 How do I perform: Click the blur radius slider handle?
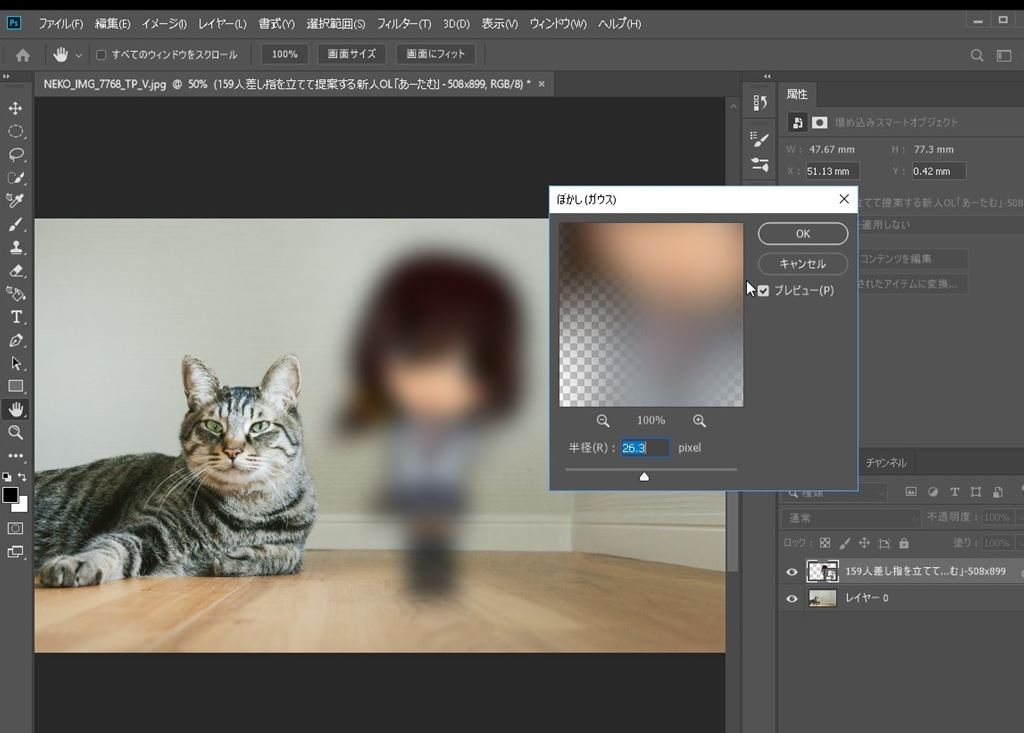644,477
